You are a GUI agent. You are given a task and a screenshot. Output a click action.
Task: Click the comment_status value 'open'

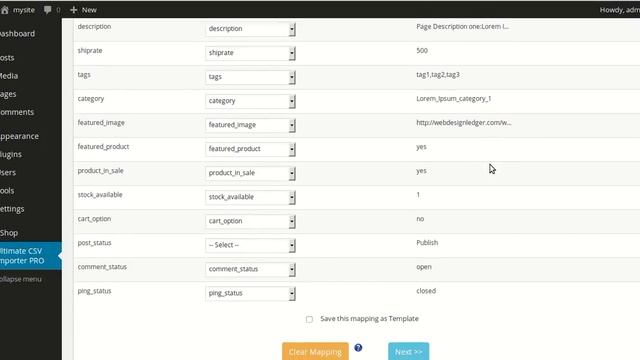424,267
